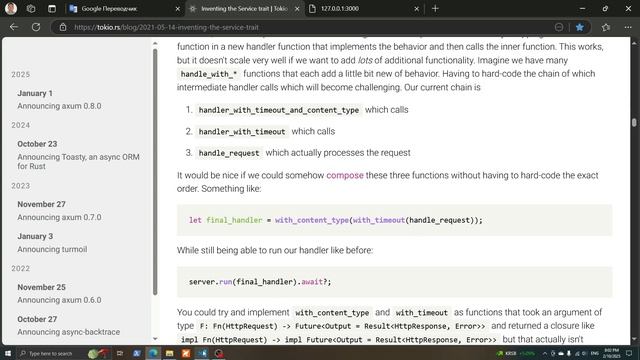The height and width of the screenshot is (360, 640).
Task: Open the November 27 blog entry
Action: (x=41, y=204)
